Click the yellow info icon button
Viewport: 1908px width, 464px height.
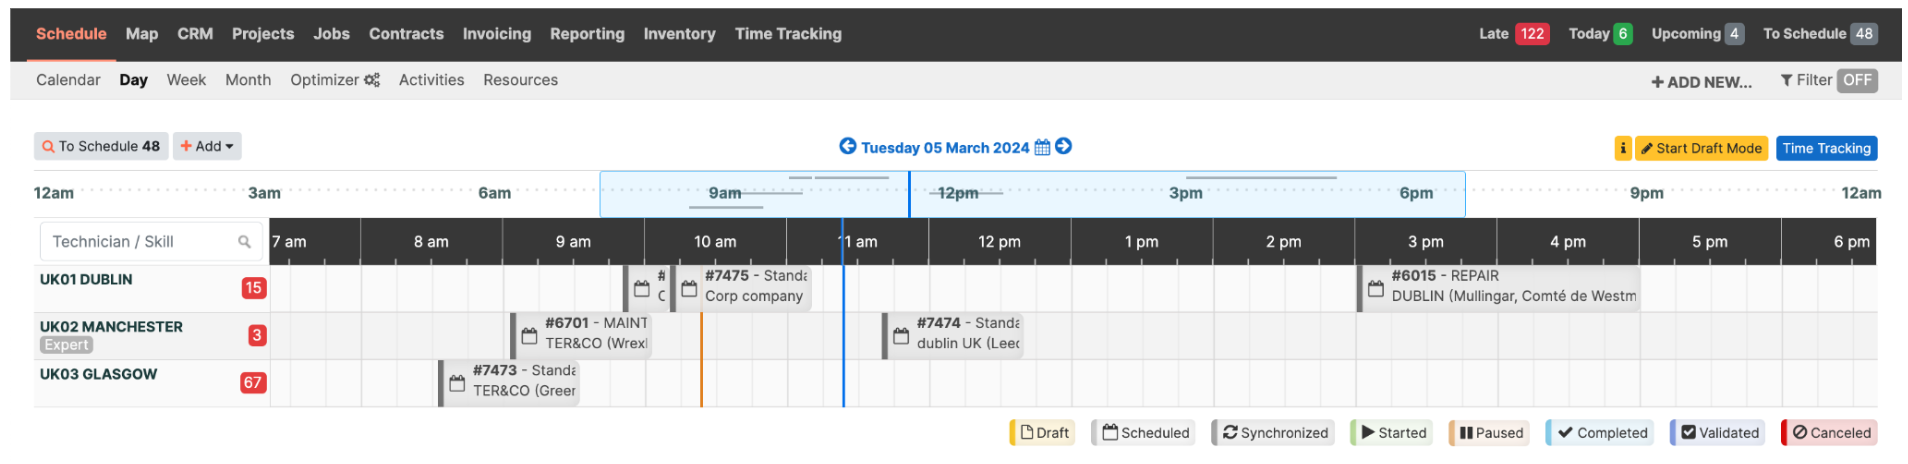pyautogui.click(x=1622, y=148)
